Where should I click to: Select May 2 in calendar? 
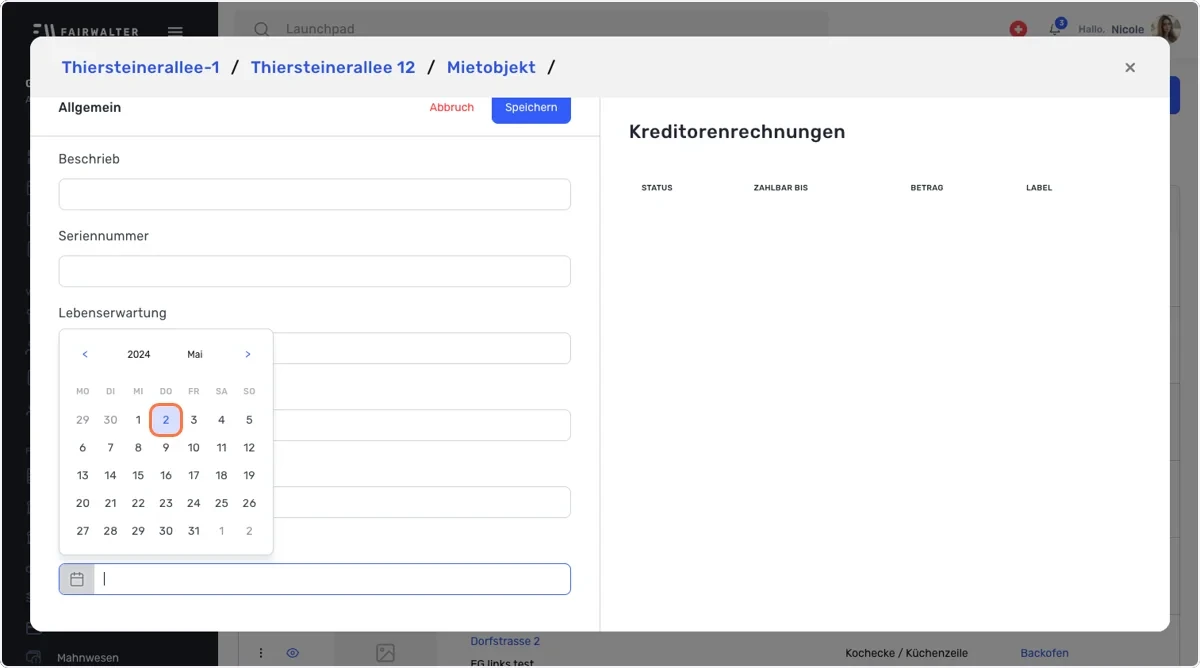166,420
